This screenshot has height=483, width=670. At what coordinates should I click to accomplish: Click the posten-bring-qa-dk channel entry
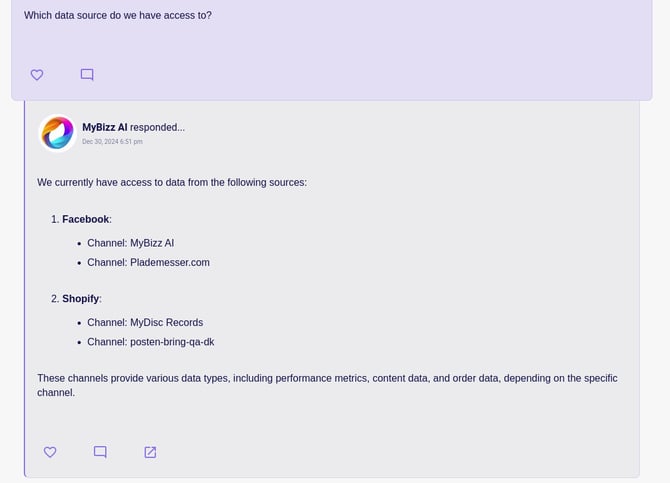click(150, 342)
